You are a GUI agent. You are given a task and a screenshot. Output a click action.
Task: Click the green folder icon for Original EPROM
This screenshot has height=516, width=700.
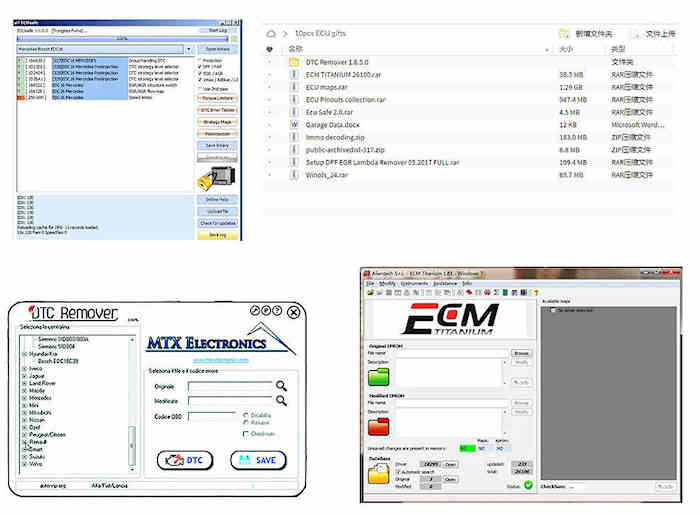tap(378, 377)
